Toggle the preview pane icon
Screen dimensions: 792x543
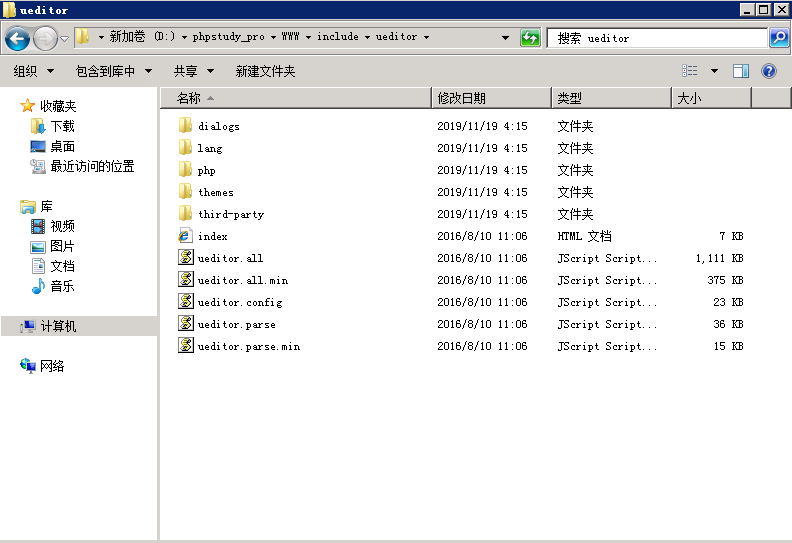741,71
